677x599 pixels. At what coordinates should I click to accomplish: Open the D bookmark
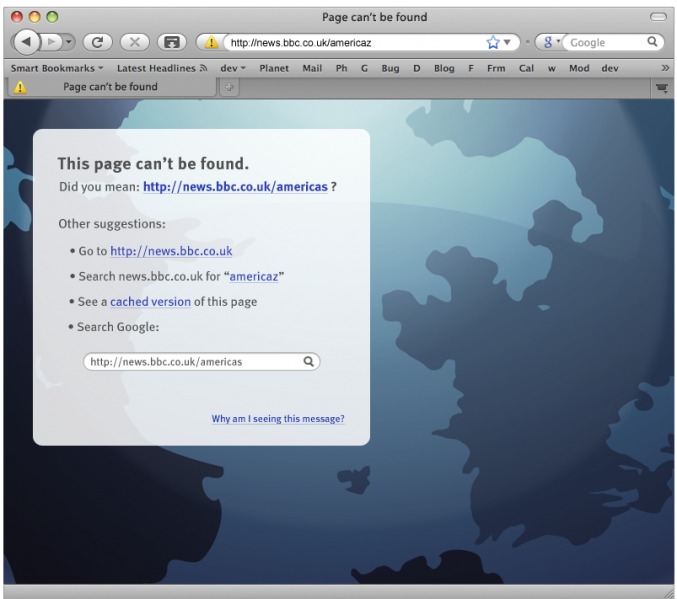pos(417,68)
